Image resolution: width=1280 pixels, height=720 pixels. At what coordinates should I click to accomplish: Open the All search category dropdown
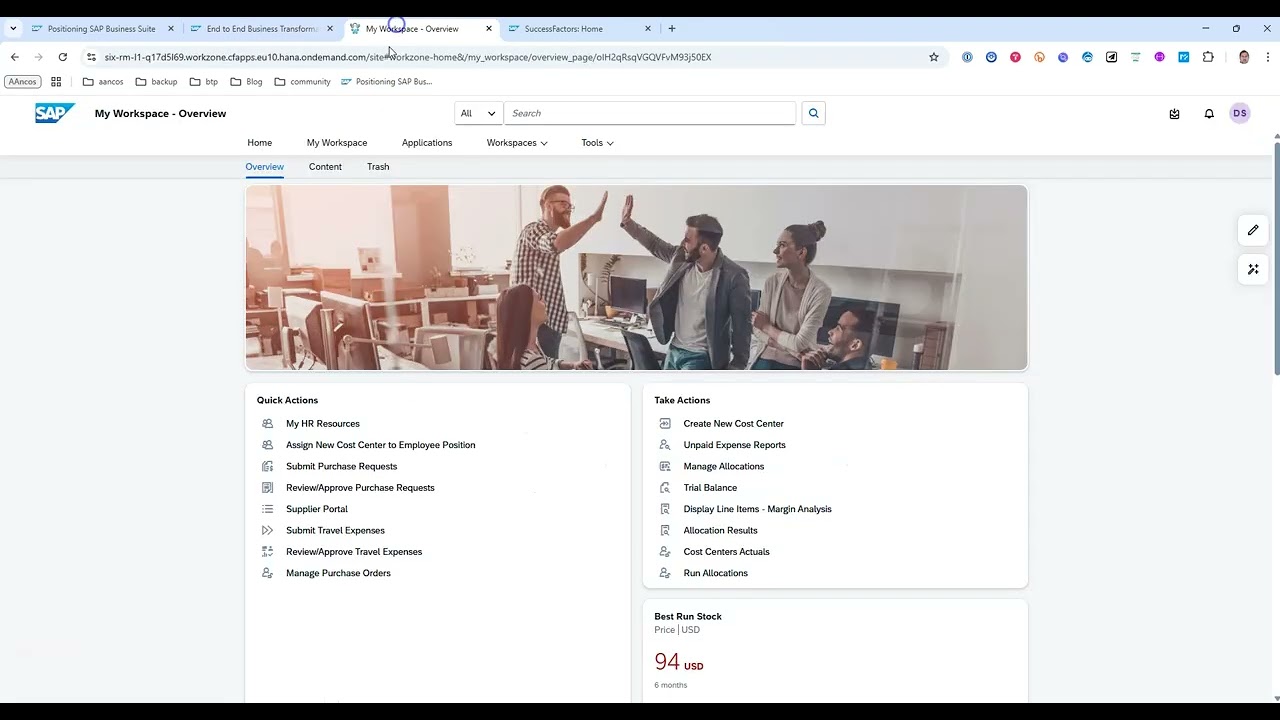tap(478, 113)
